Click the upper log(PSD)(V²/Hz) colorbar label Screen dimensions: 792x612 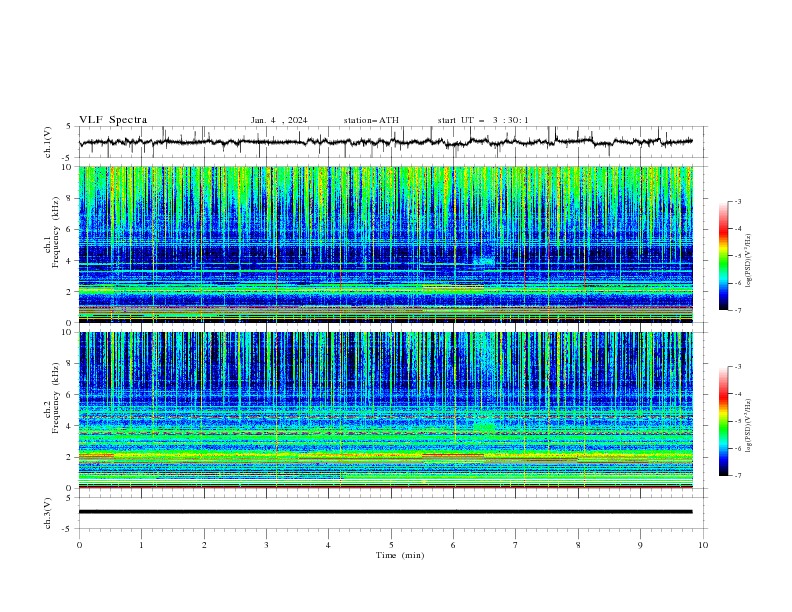[x=748, y=261]
